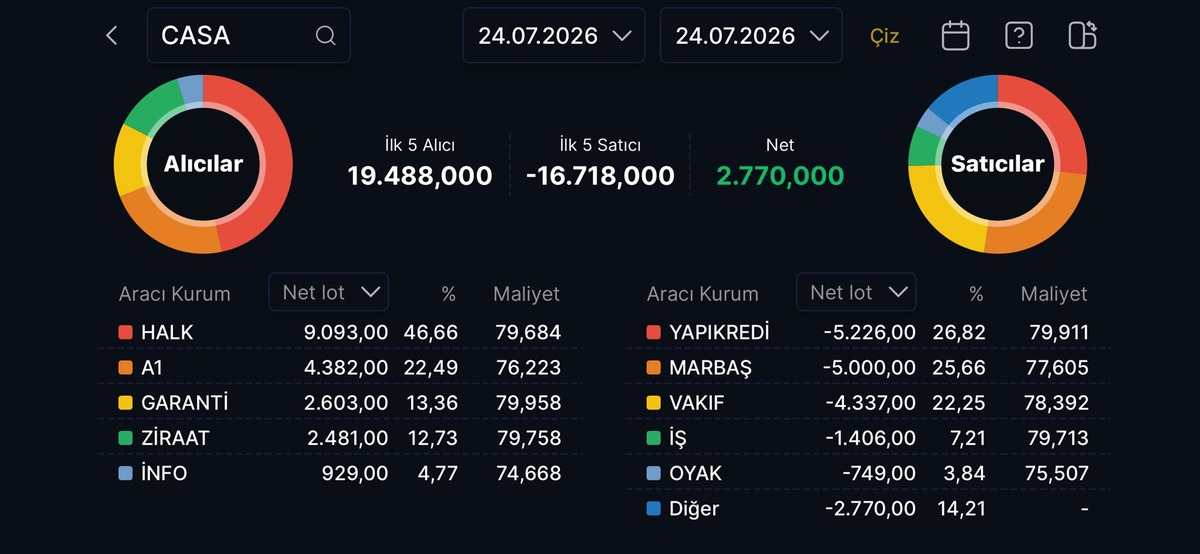The image size is (1200, 554).
Task: Select the MARBAŞ seller row
Action: point(867,368)
